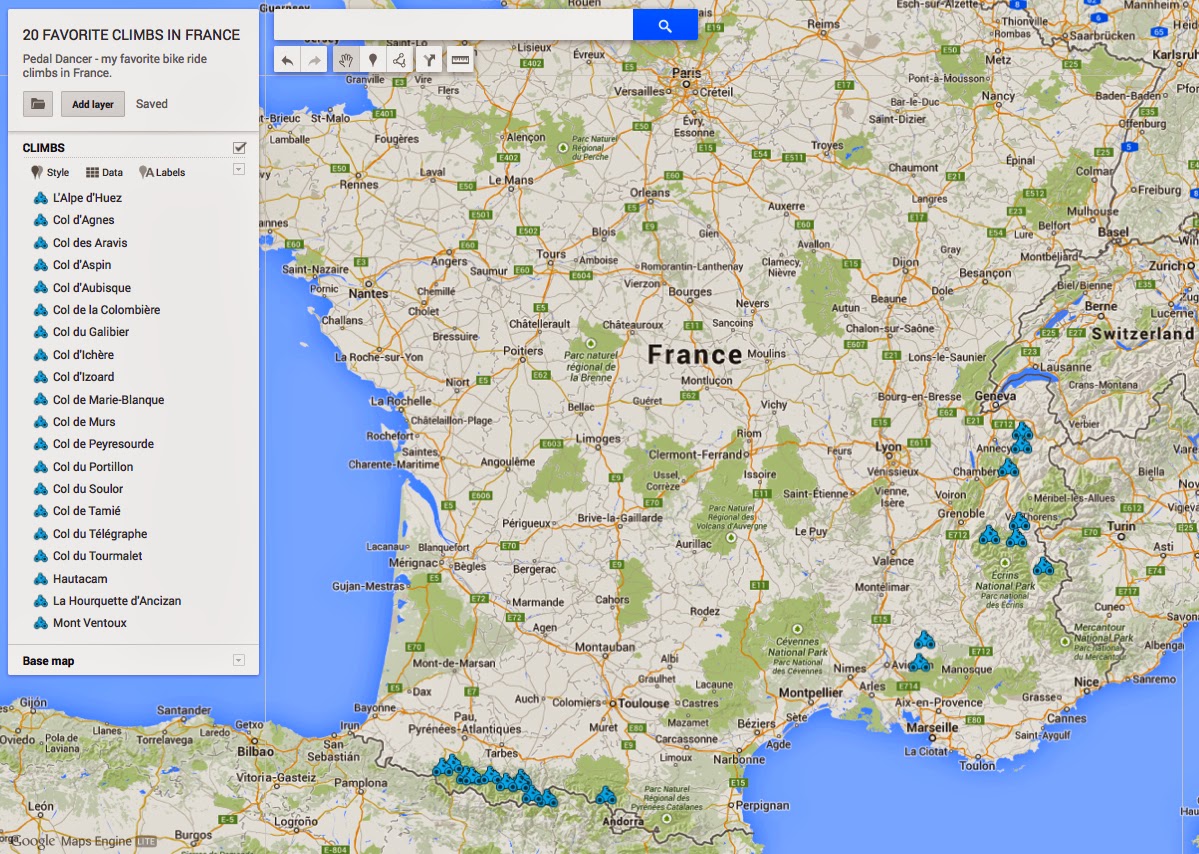Select the add marker tool

(x=374, y=59)
